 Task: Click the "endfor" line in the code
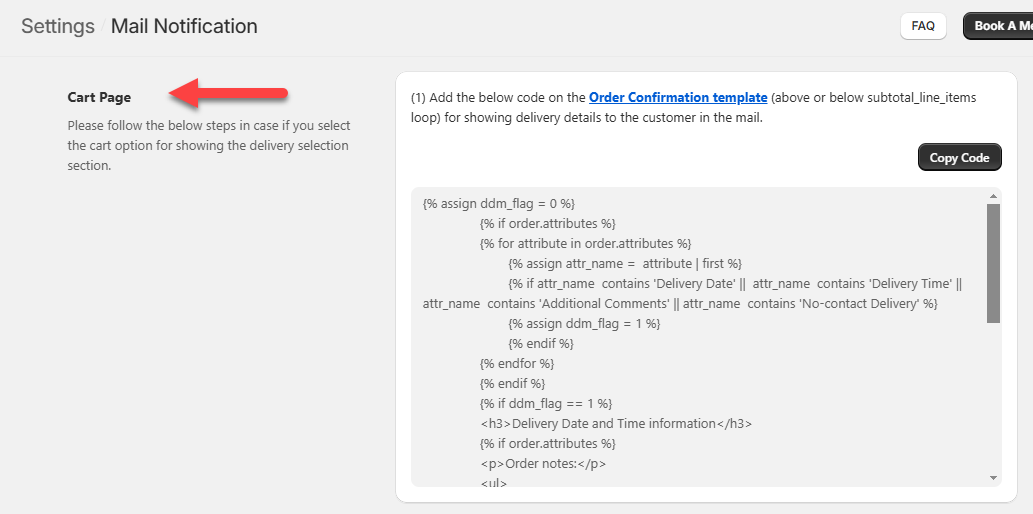pos(517,363)
